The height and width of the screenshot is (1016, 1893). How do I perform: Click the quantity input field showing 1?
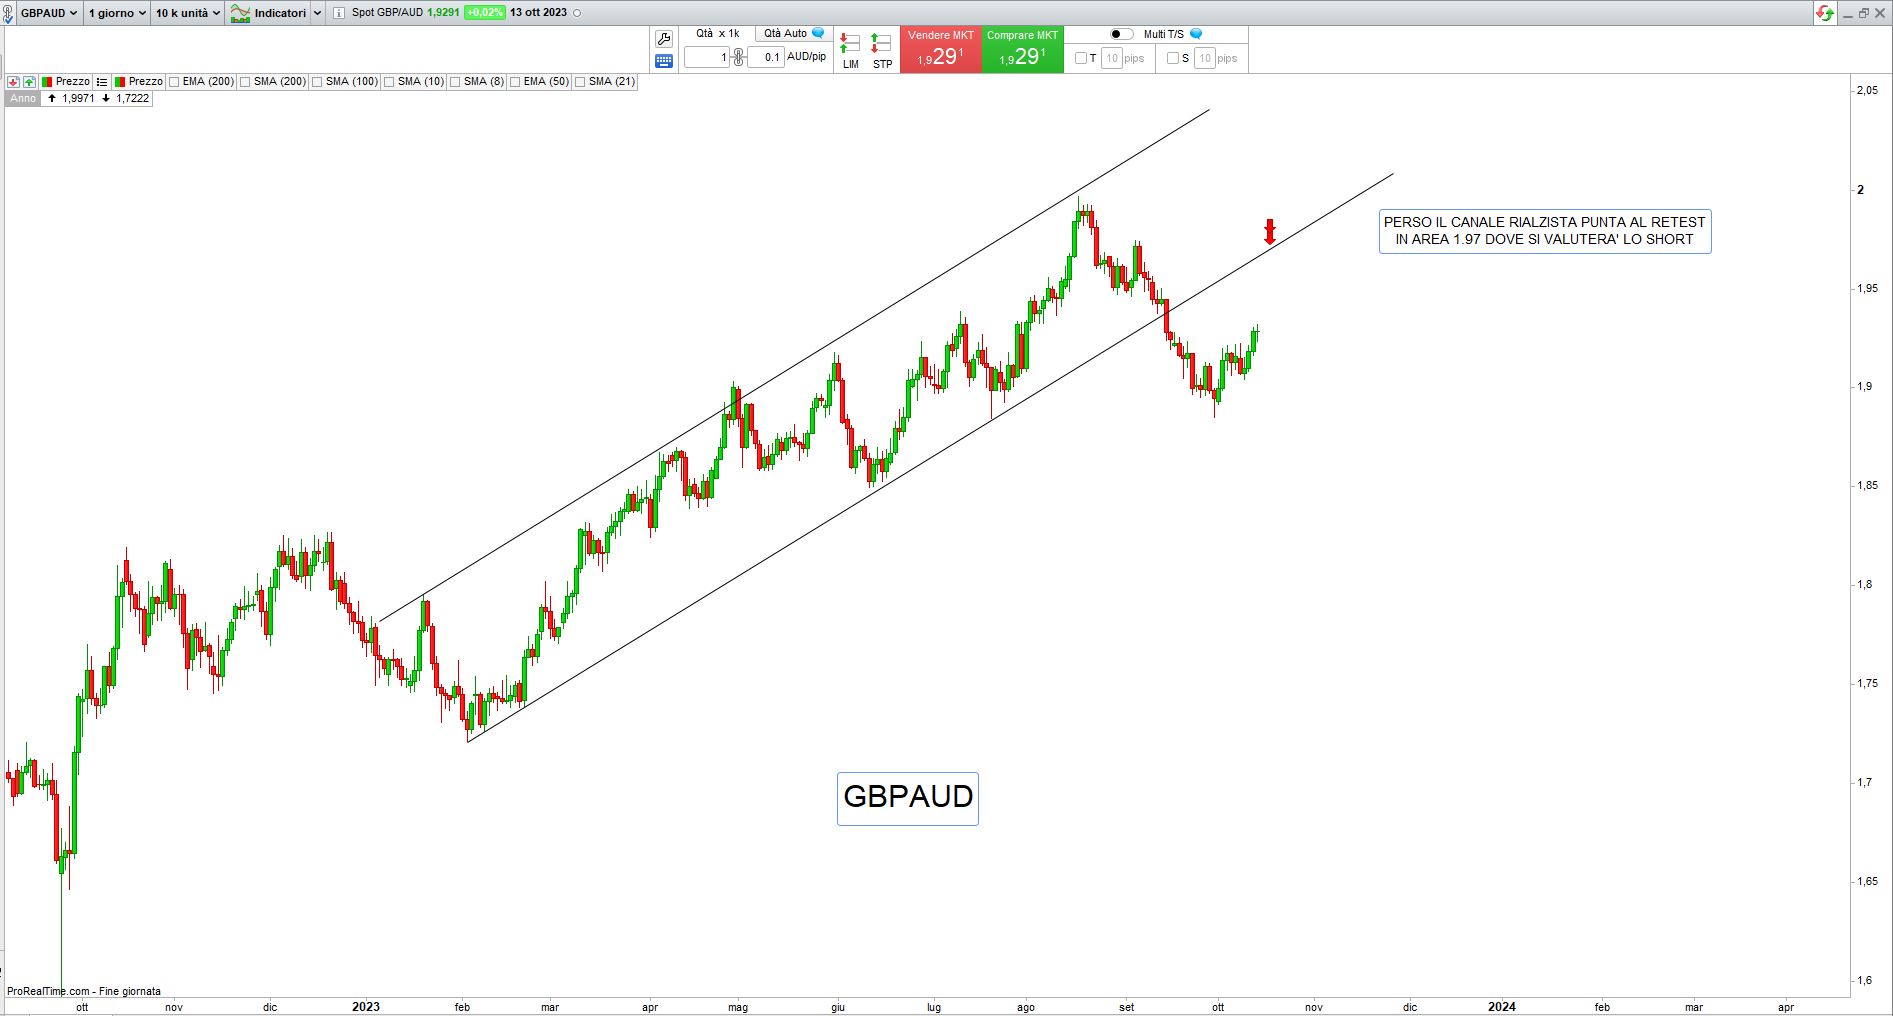[x=708, y=57]
